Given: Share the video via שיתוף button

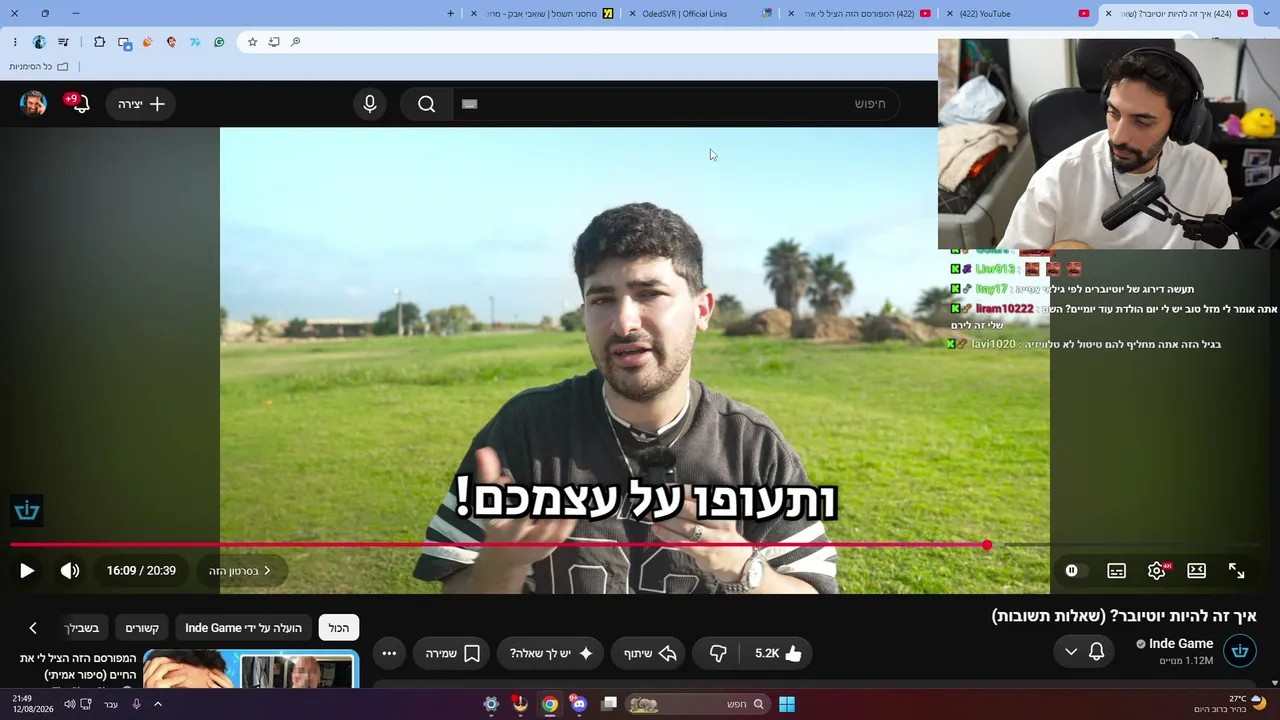Looking at the screenshot, I should (x=649, y=653).
